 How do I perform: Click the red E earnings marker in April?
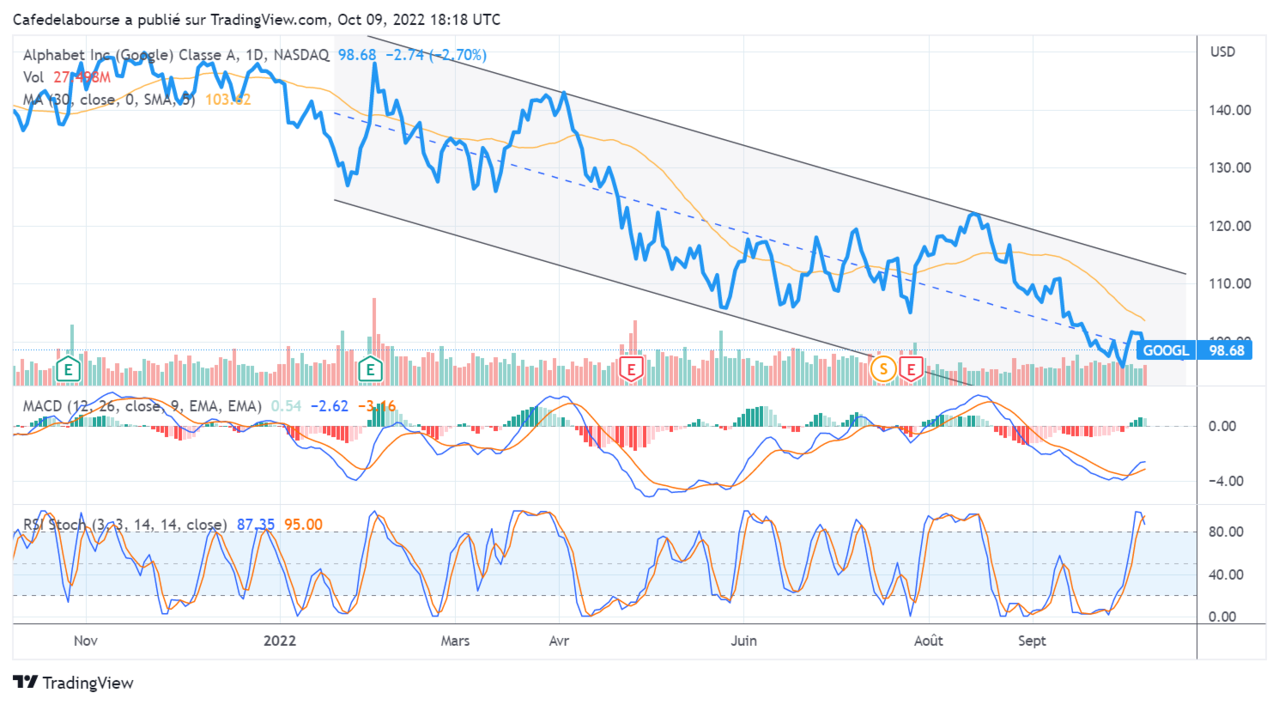tap(631, 369)
